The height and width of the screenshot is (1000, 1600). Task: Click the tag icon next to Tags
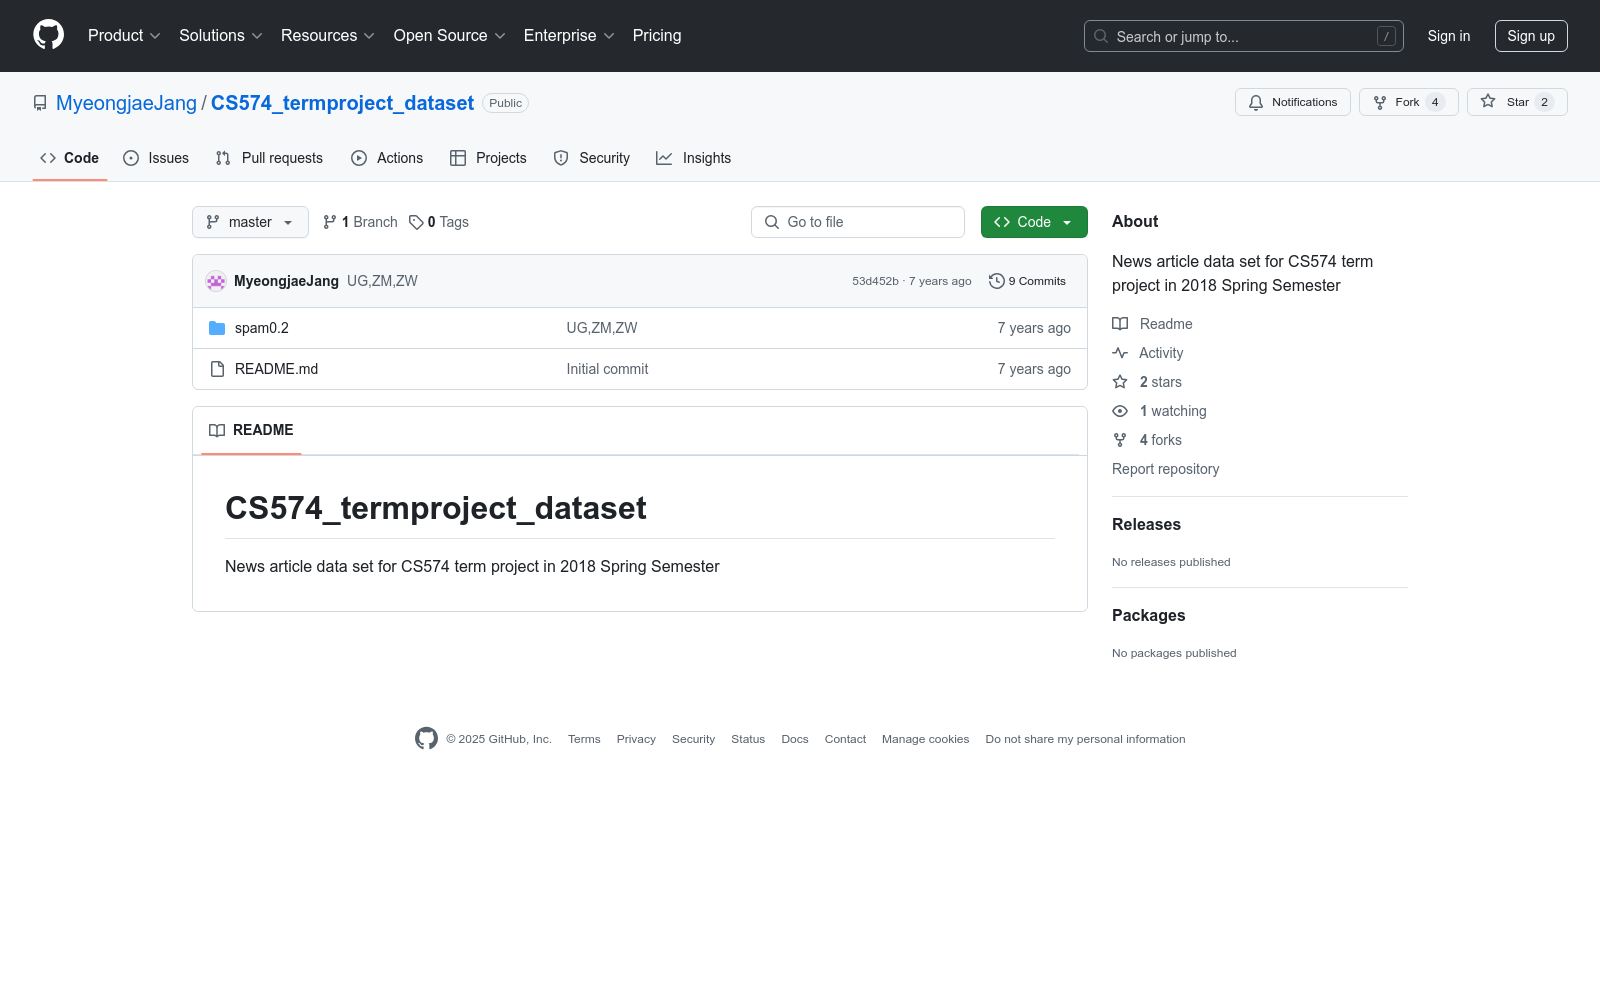(x=416, y=222)
